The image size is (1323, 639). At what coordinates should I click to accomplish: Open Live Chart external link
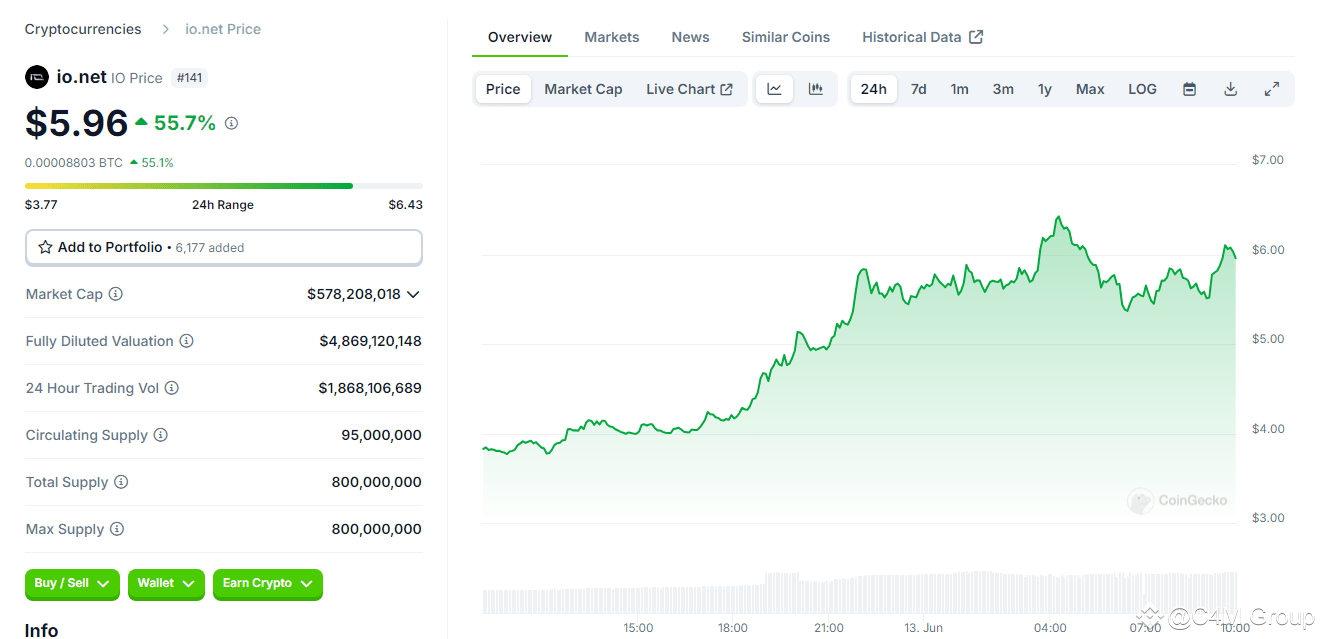tap(690, 89)
